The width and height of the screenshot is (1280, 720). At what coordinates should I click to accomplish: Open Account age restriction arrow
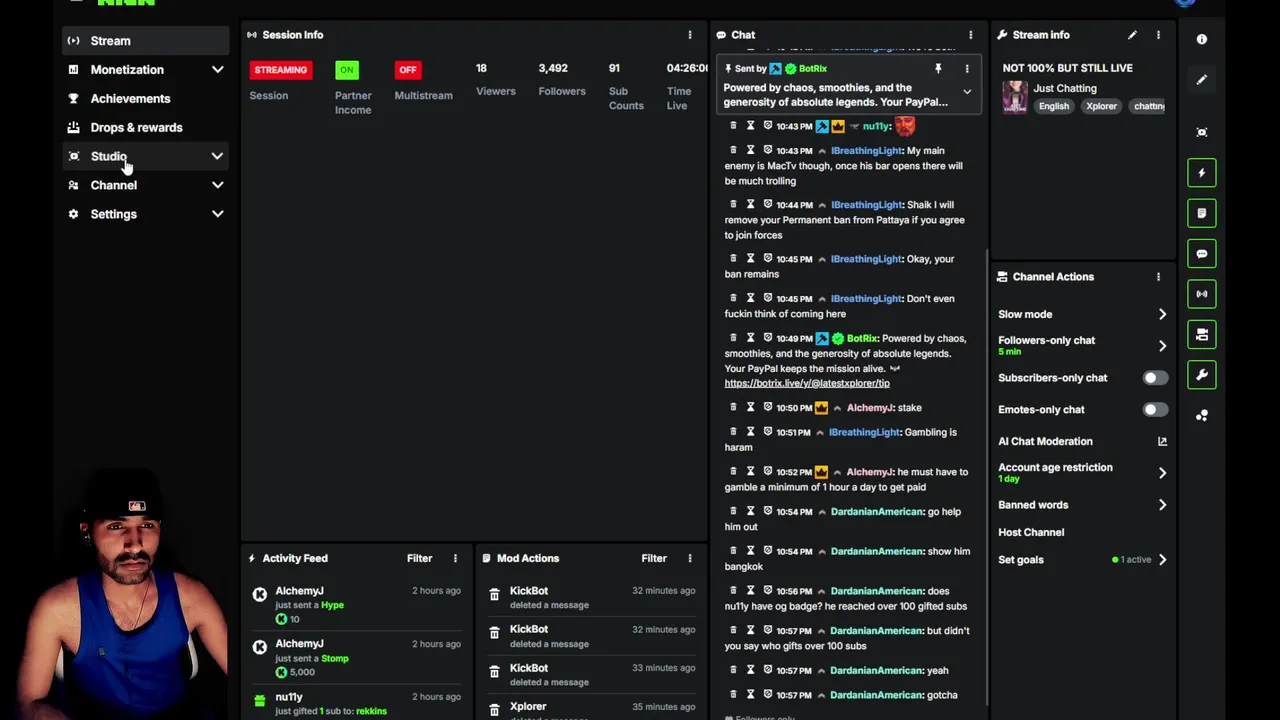tap(1162, 473)
